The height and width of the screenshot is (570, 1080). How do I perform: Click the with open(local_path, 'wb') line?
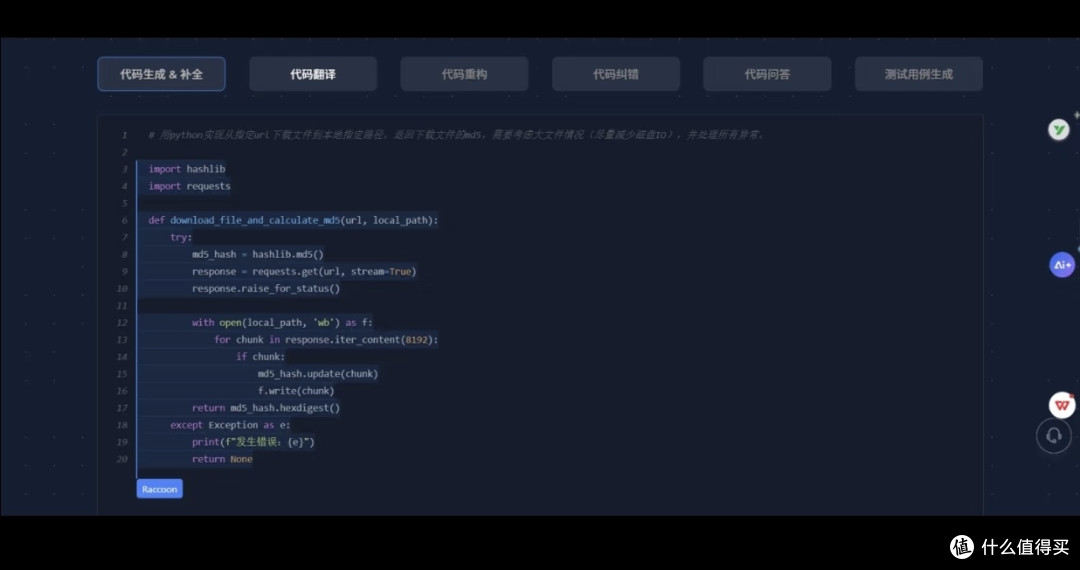[282, 323]
